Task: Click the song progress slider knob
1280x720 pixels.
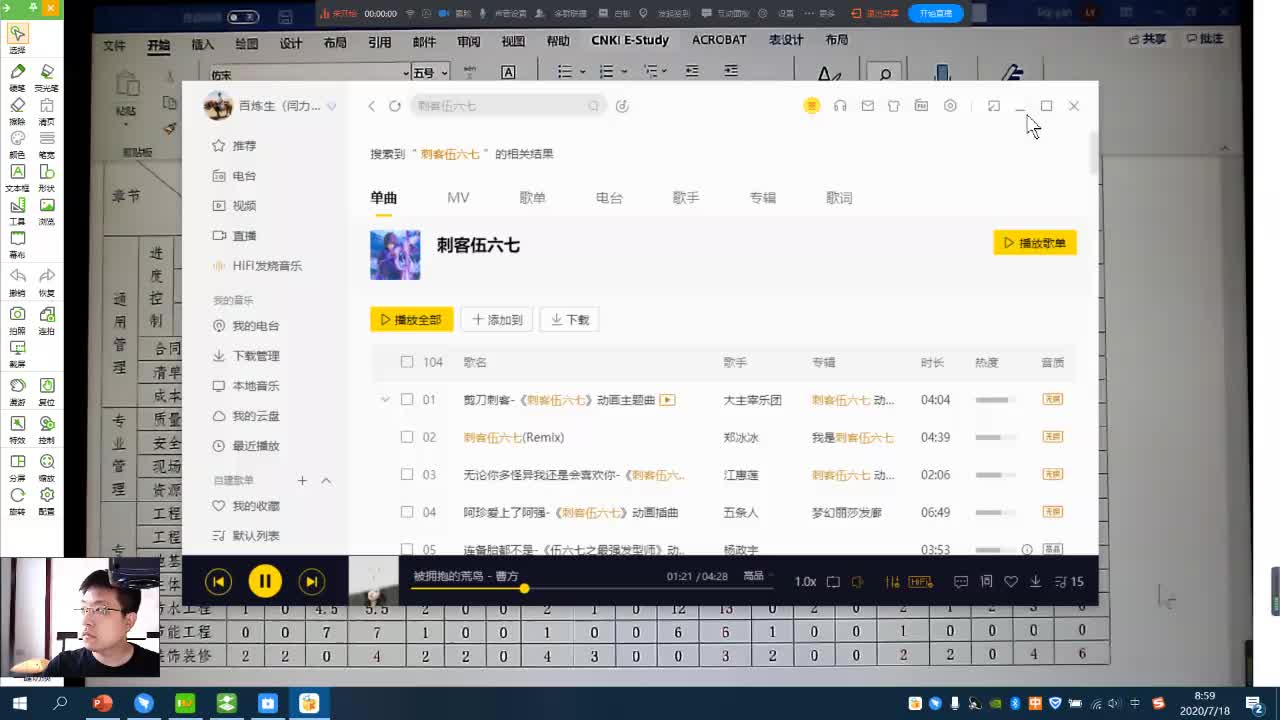Action: (524, 588)
